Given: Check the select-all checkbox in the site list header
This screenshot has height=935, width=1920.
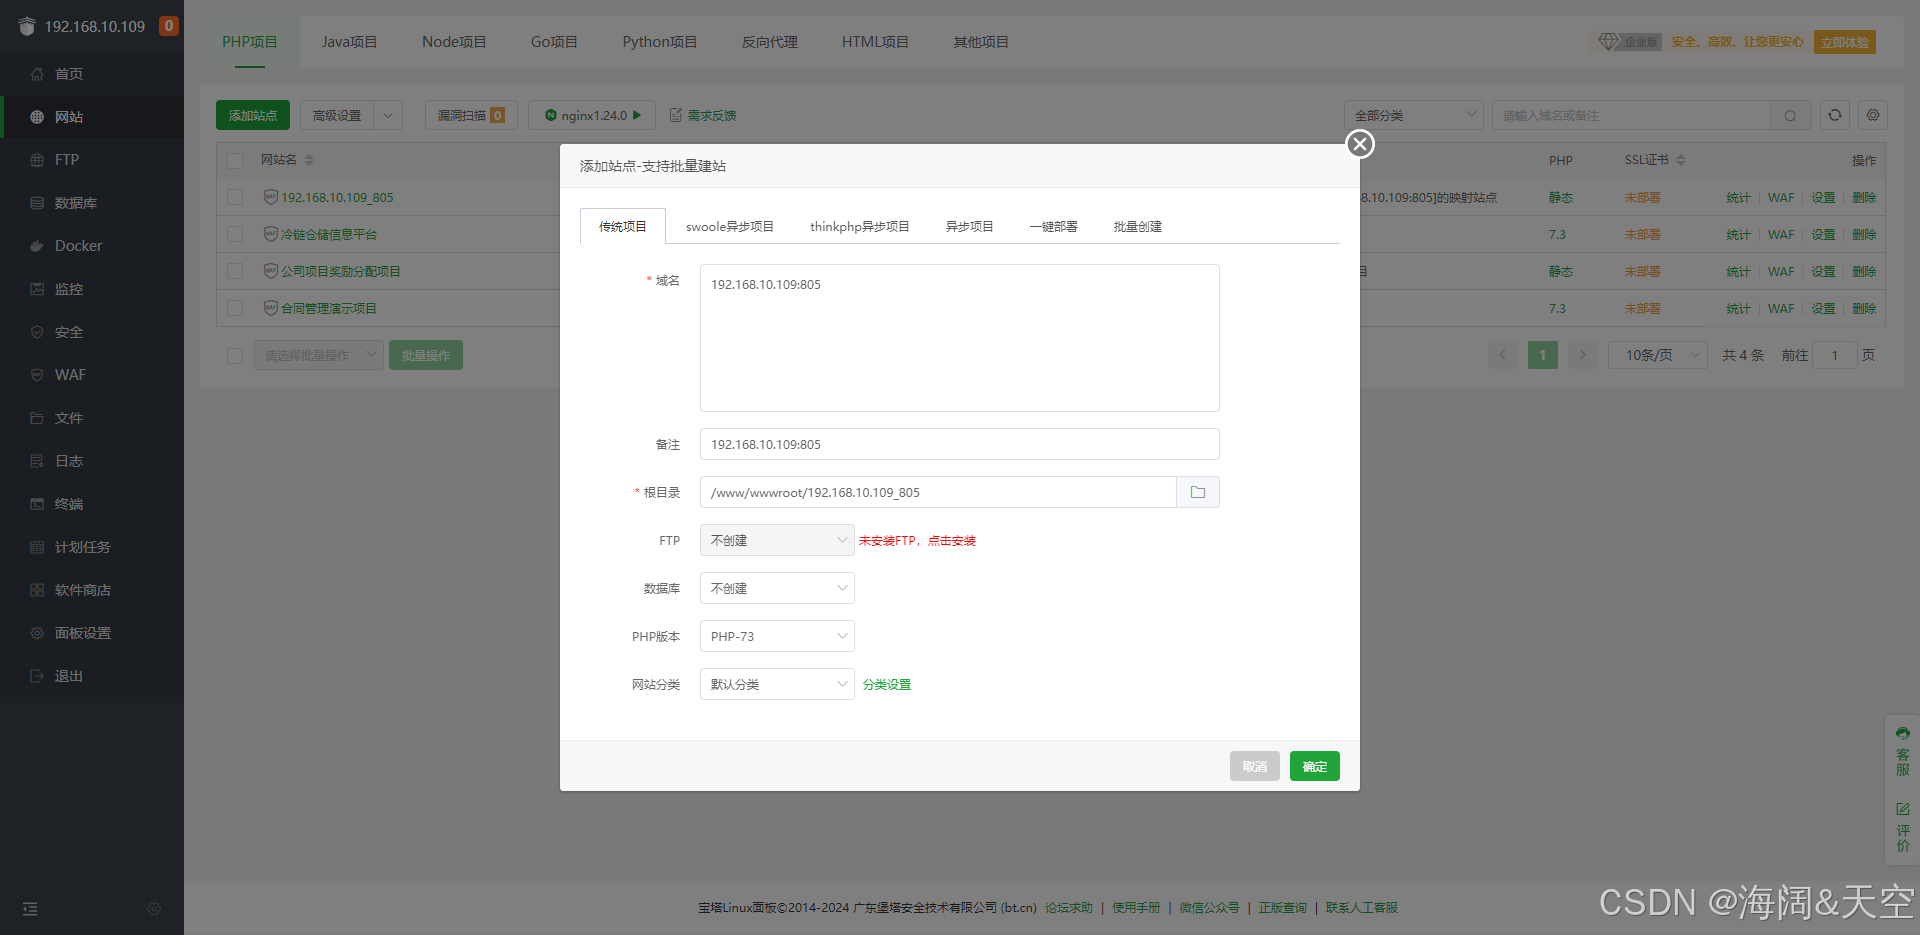Looking at the screenshot, I should coord(234,160).
